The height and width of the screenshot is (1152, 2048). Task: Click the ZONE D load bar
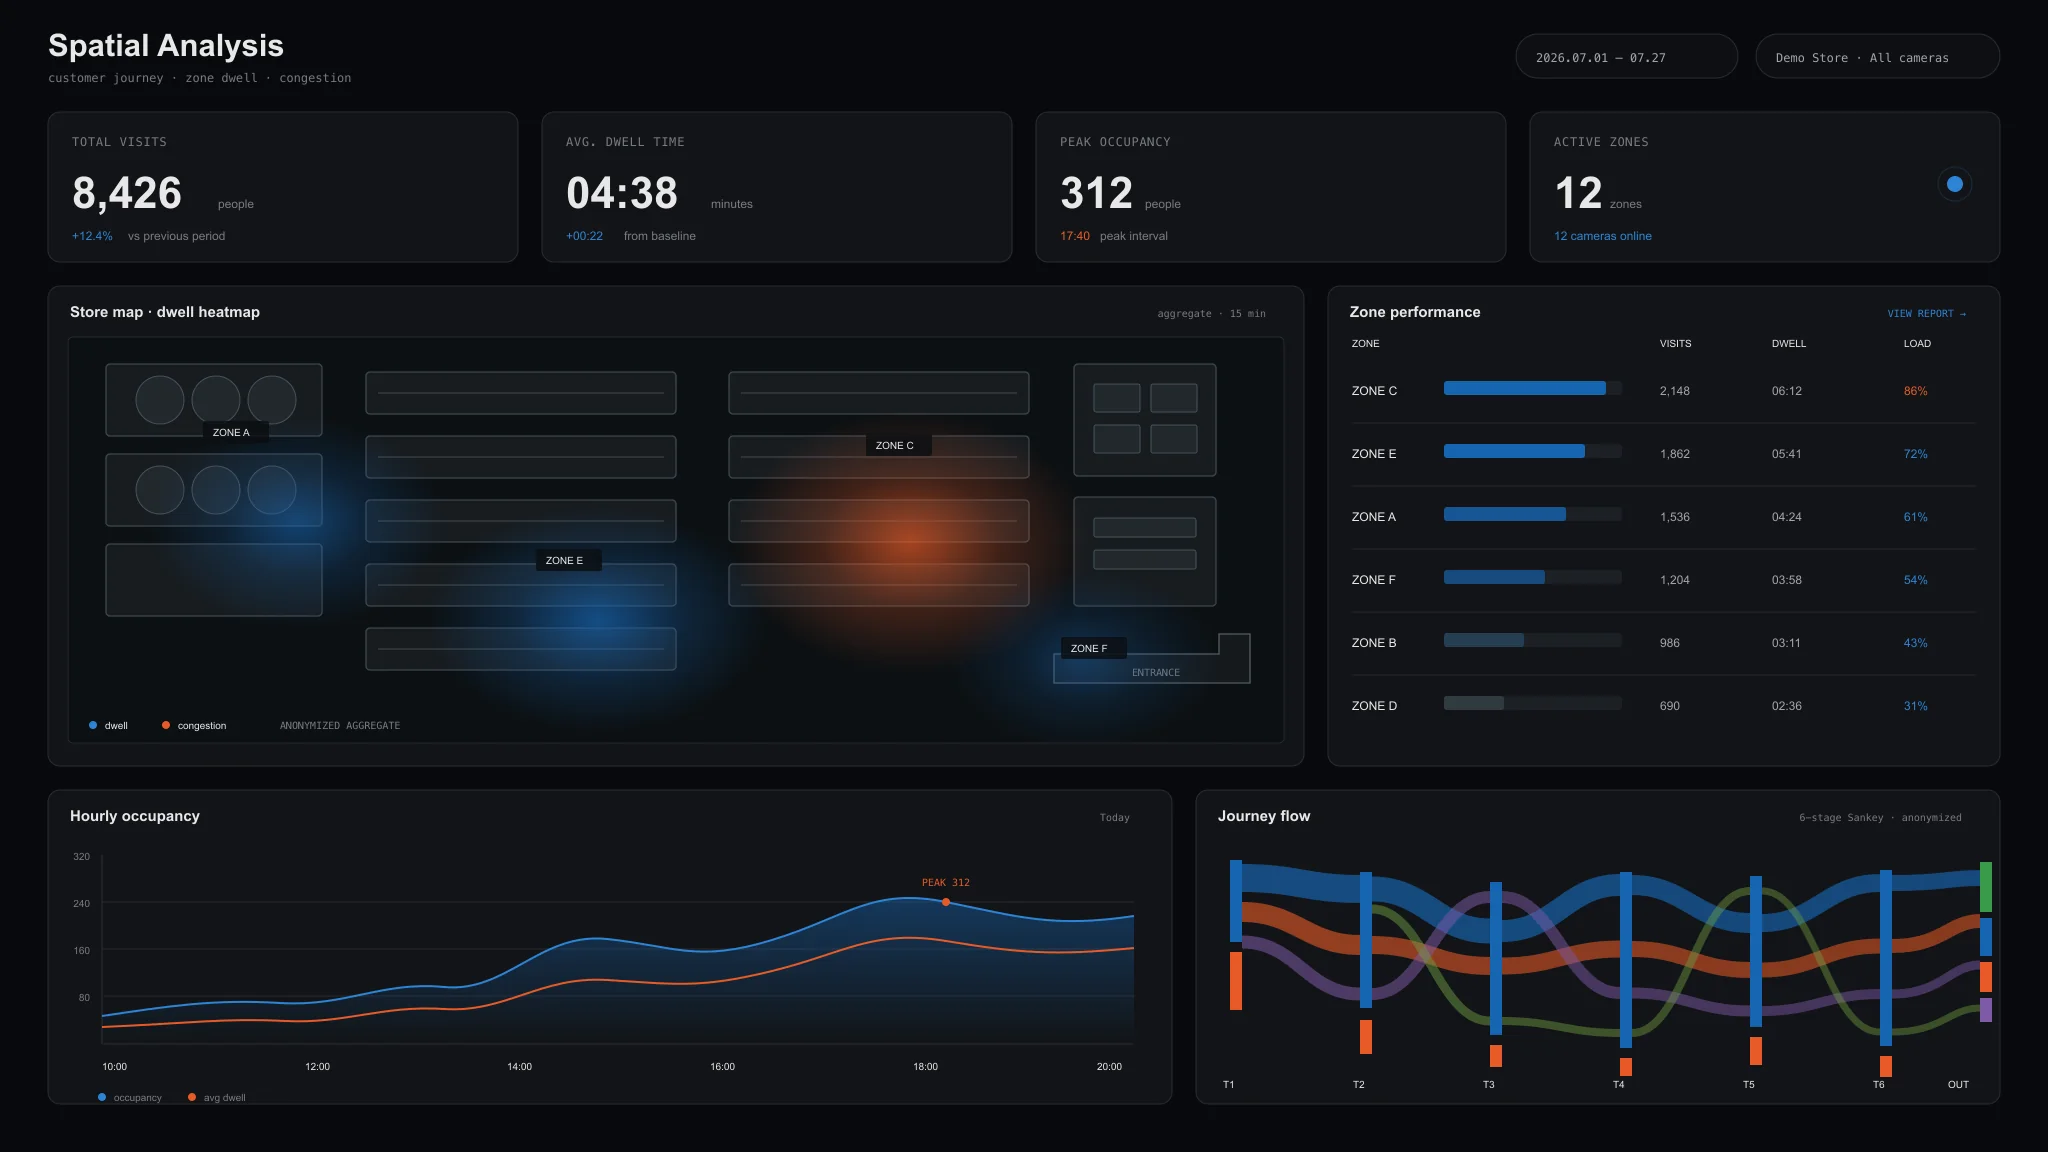coord(1532,703)
